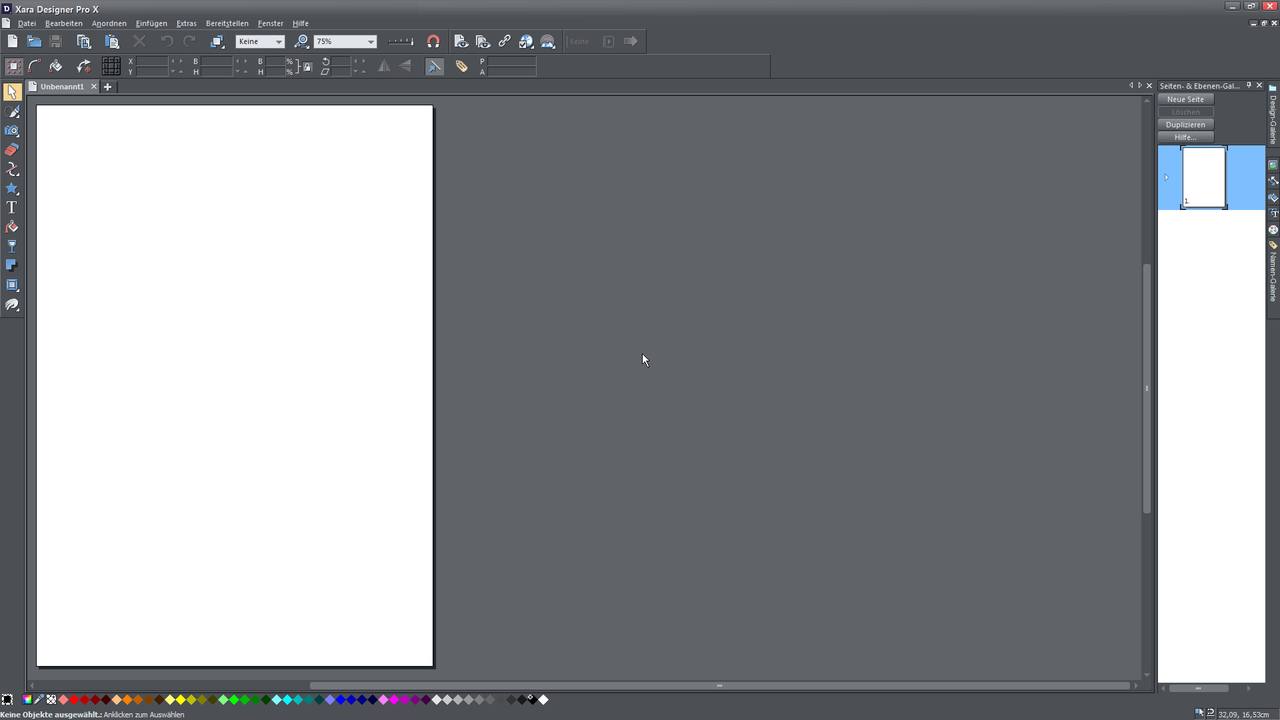The width and height of the screenshot is (1280, 720).
Task: Pick the magenta color swatch
Action: [395, 700]
